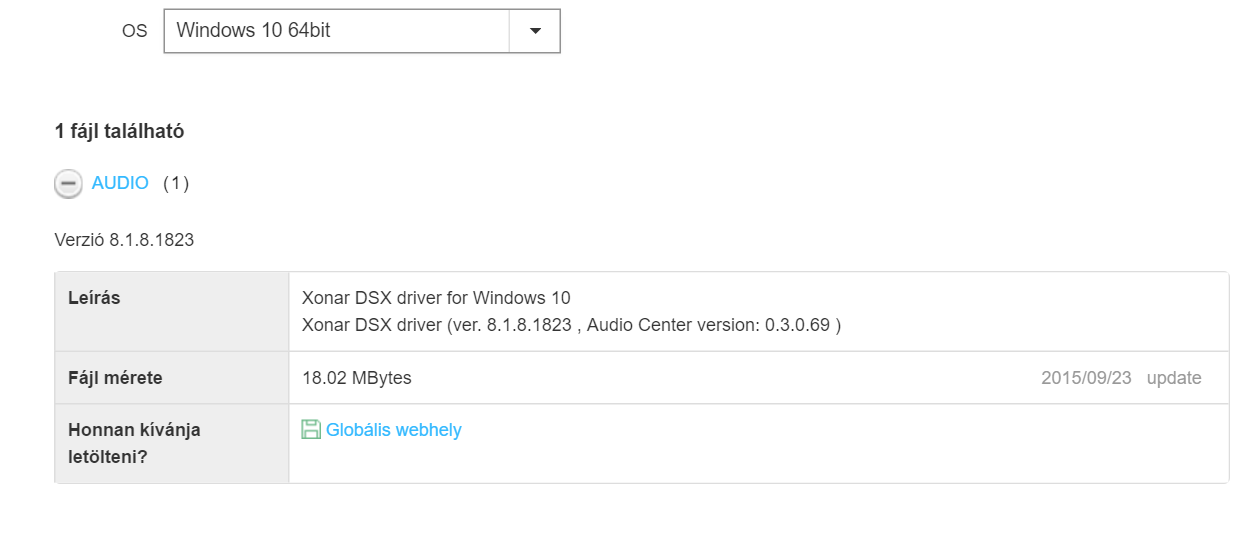Image resolution: width=1245 pixels, height=551 pixels.
Task: Click "Xonar DSX driver" on second description line
Action: pos(371,325)
